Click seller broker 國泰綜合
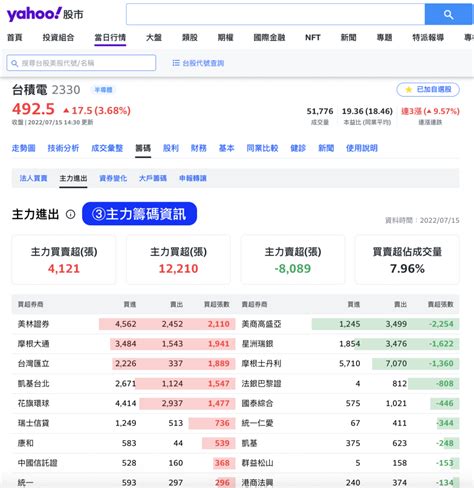This screenshot has height=488, width=474. pyautogui.click(x=257, y=403)
